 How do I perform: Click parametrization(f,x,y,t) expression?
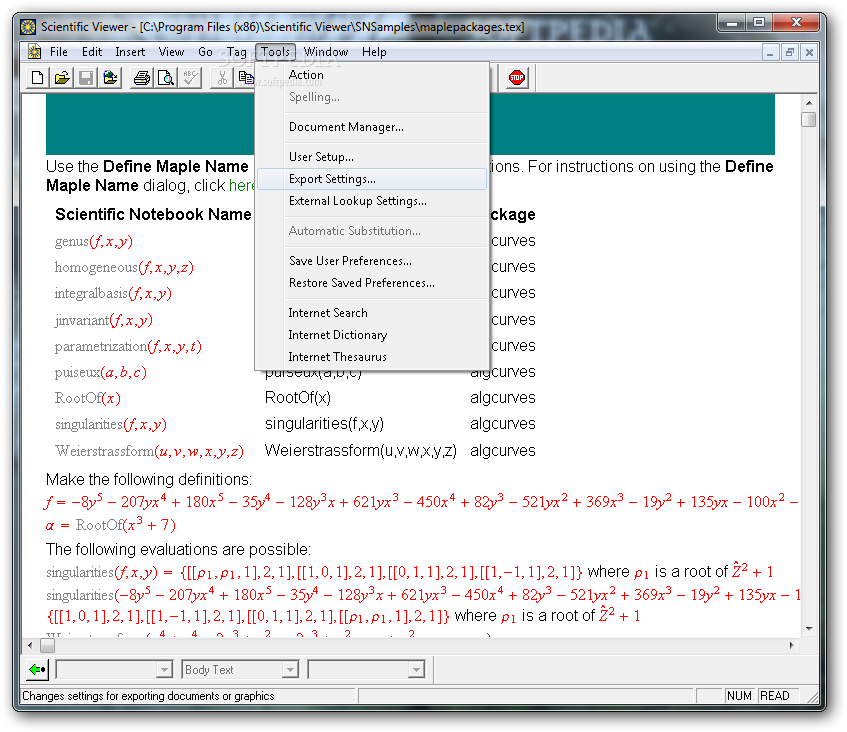(128, 346)
